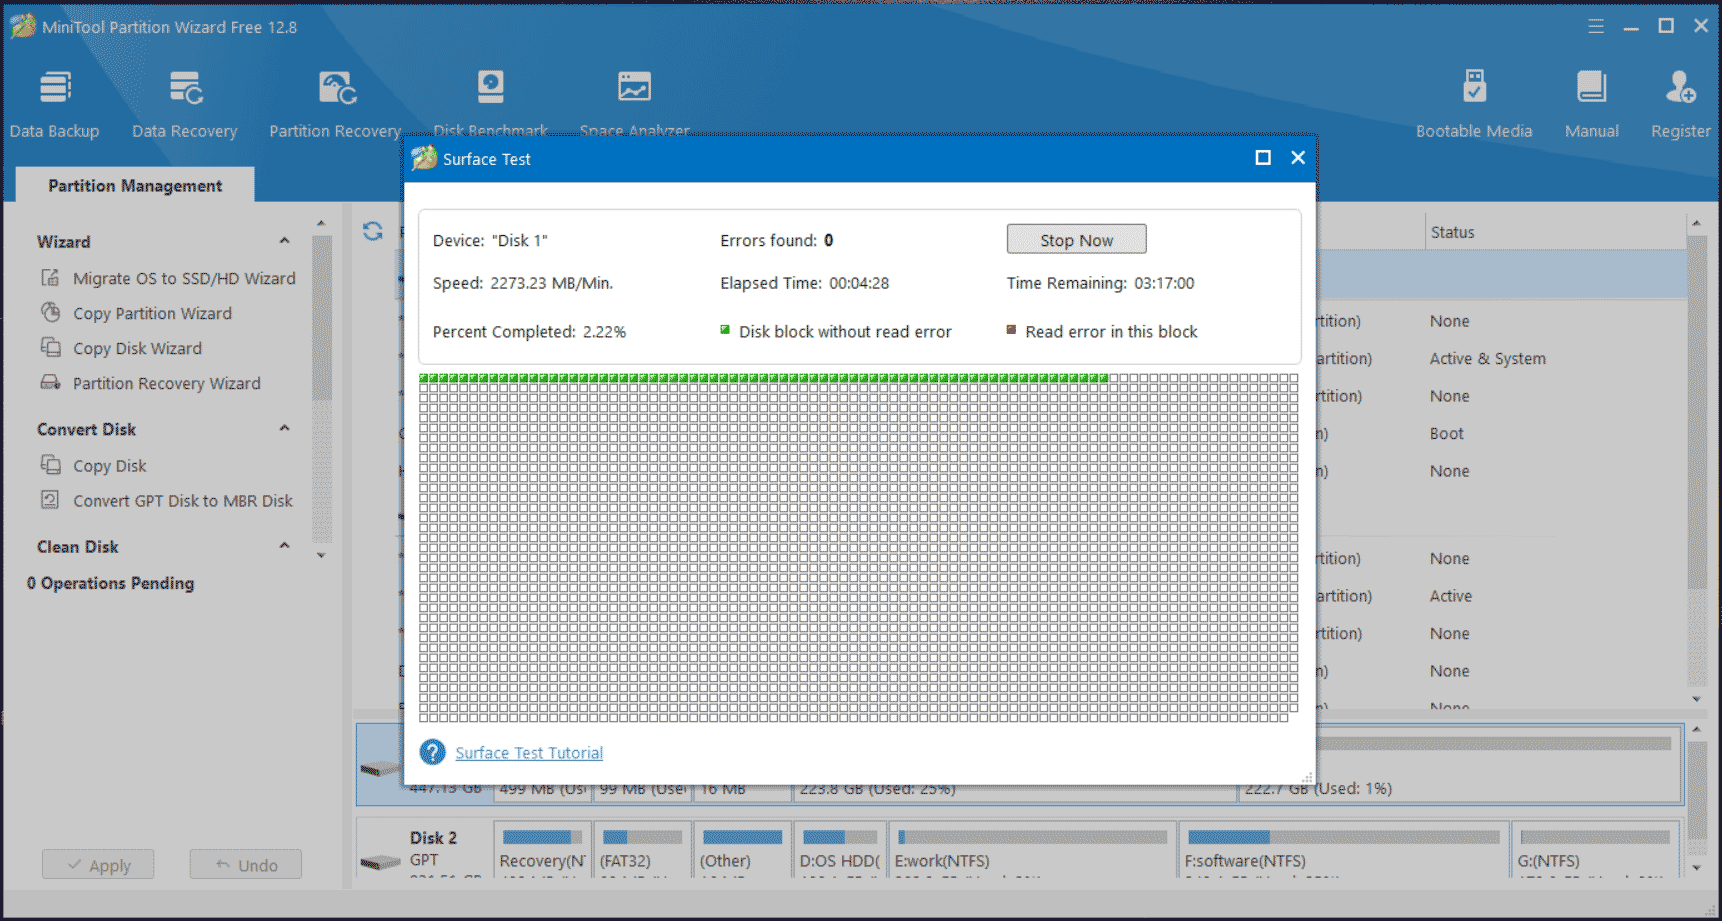
Task: Open the hamburger menu at top right
Action: click(1596, 26)
